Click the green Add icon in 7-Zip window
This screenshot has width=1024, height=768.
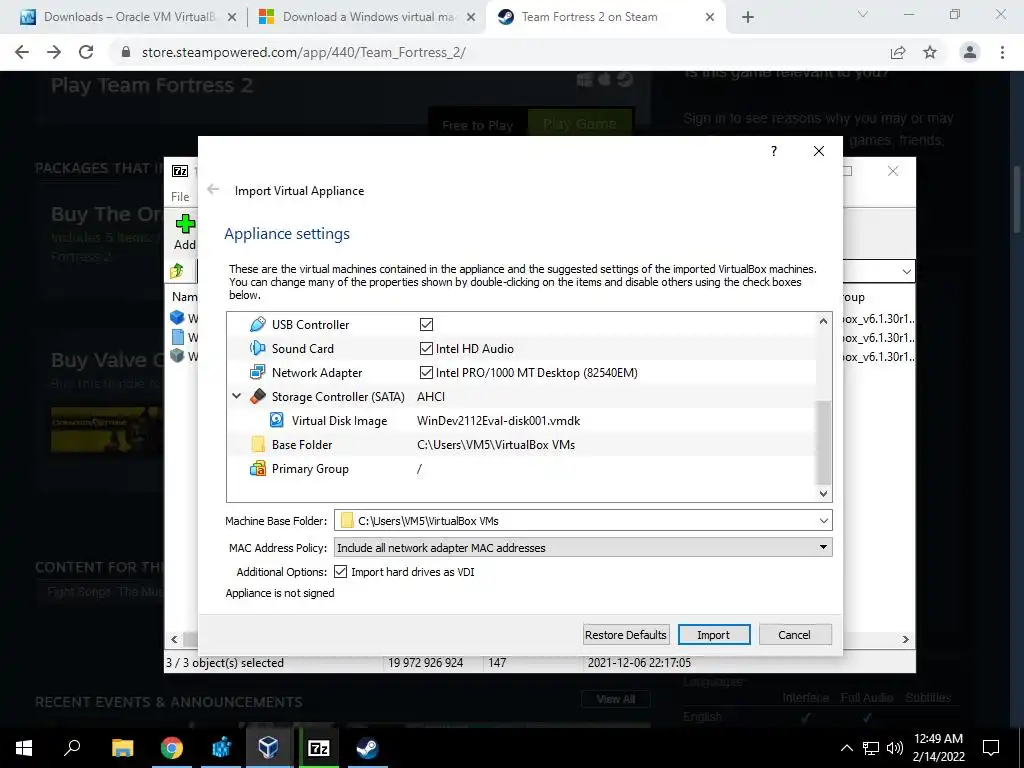(185, 224)
